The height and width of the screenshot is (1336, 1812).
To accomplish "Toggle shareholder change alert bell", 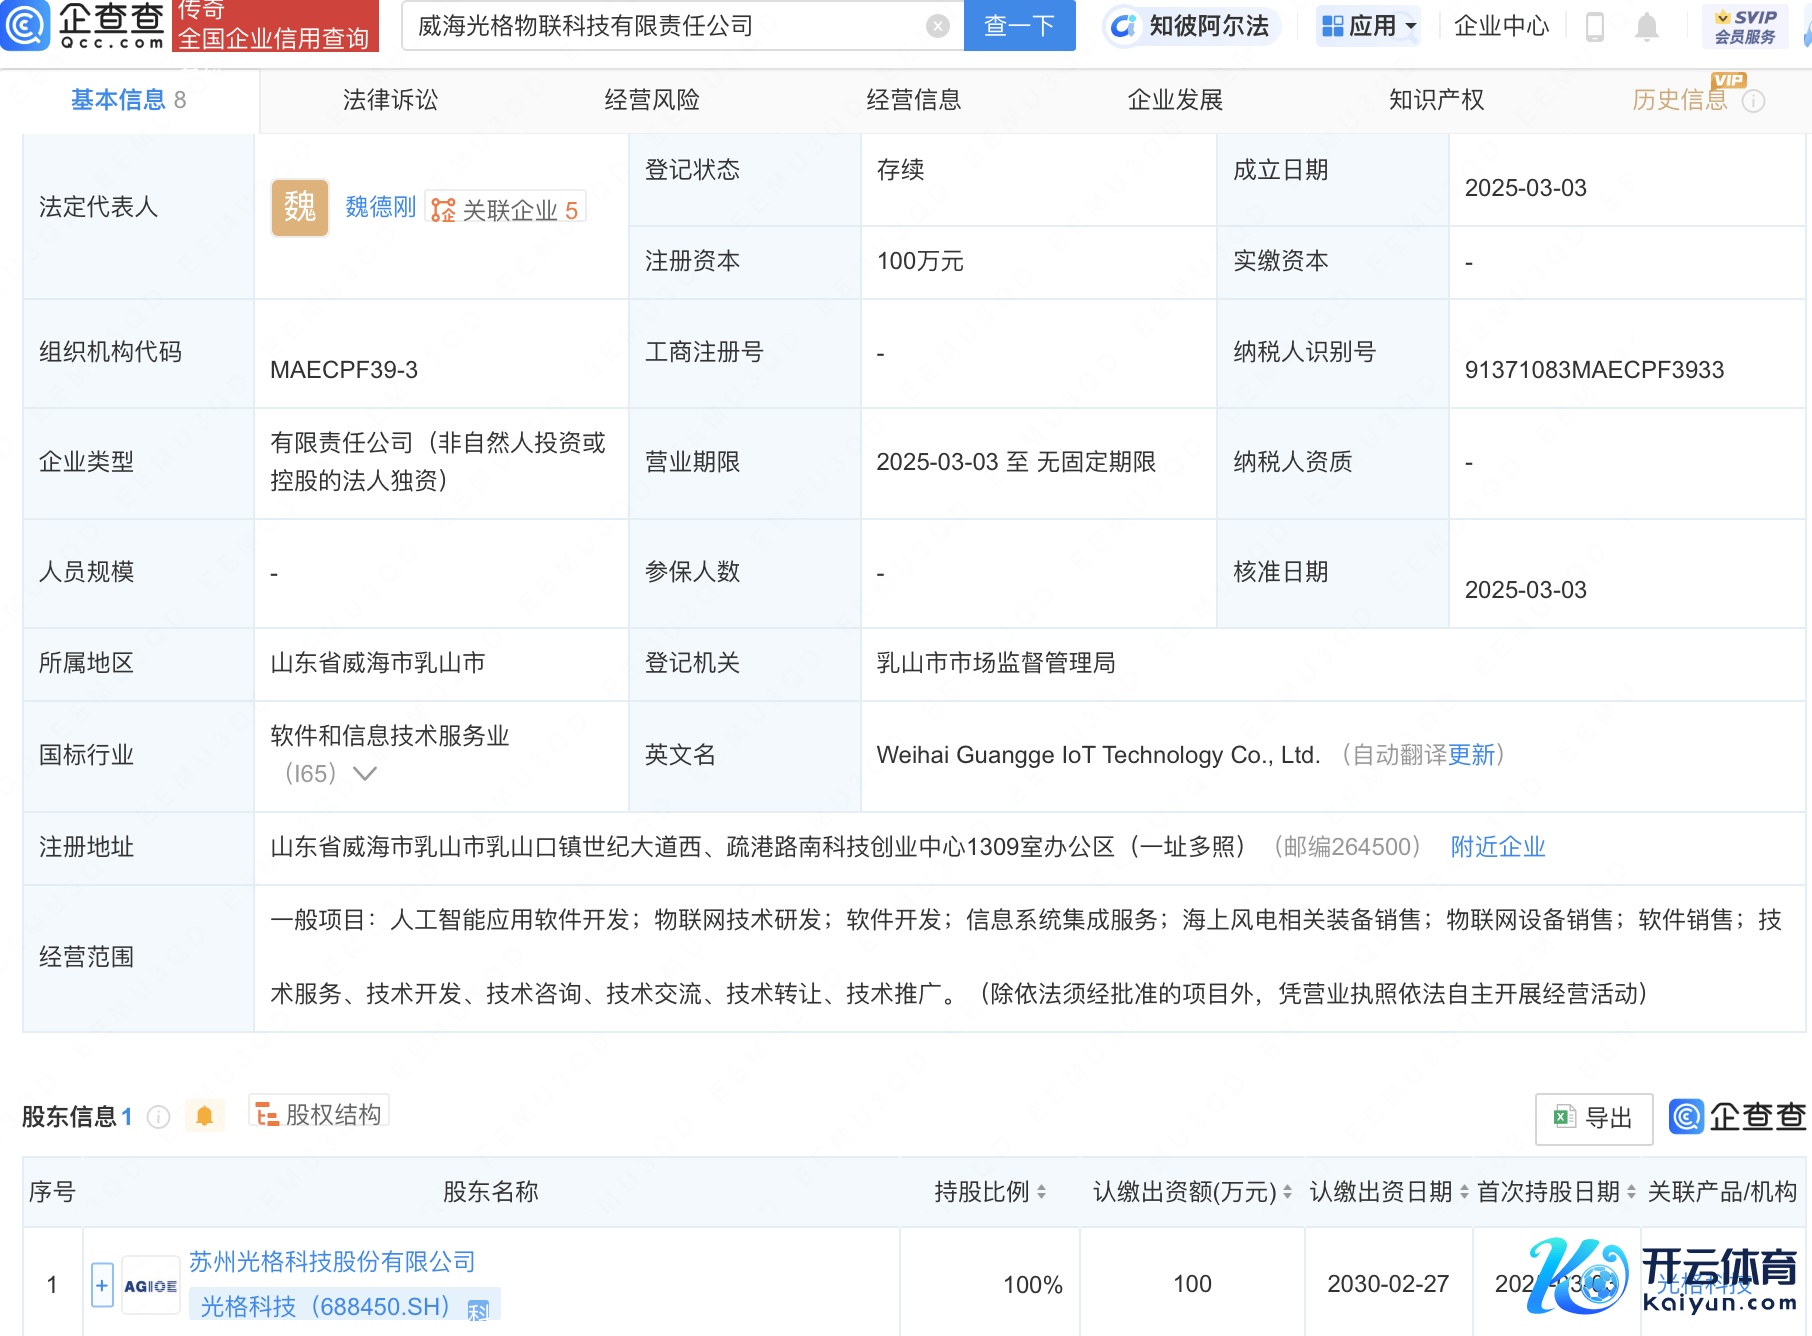I will pyautogui.click(x=204, y=1116).
